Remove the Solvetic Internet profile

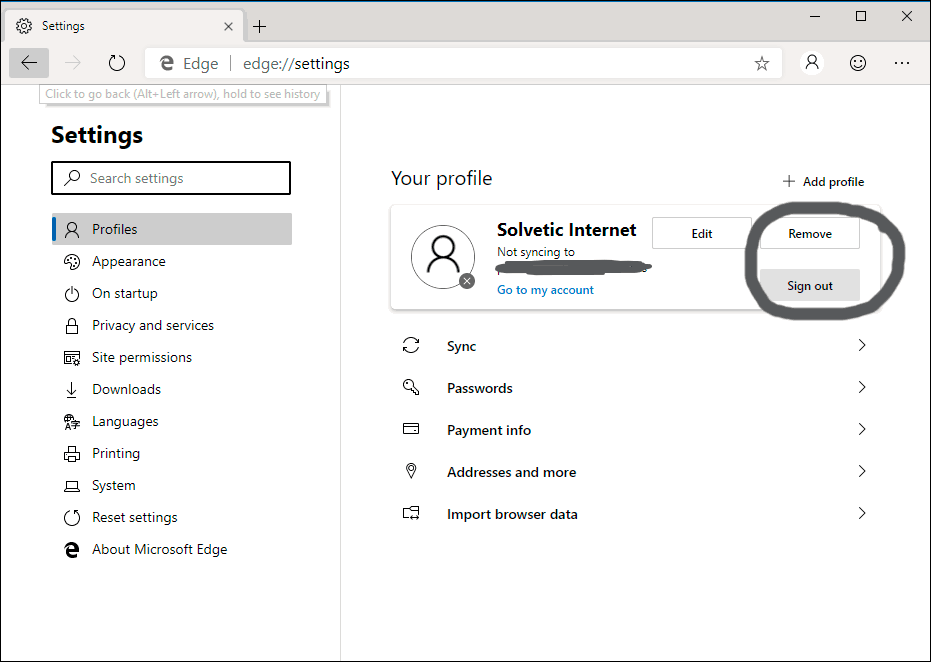coord(809,233)
